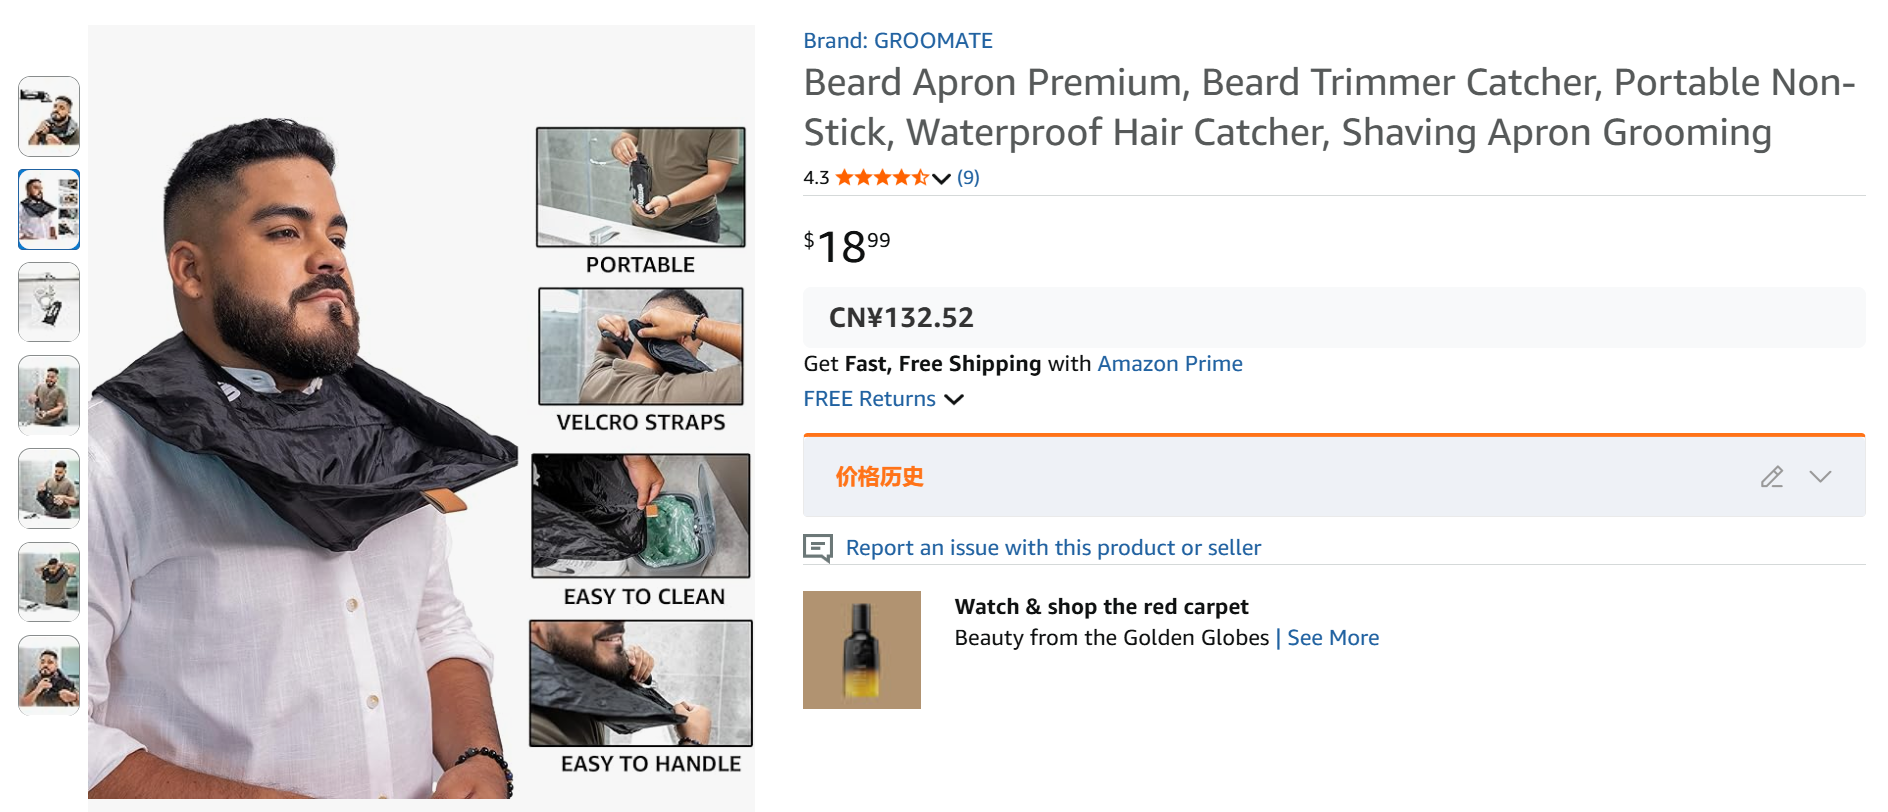The height and width of the screenshot is (812, 1888).
Task: Click Report an issue with this product
Action: click(1052, 548)
